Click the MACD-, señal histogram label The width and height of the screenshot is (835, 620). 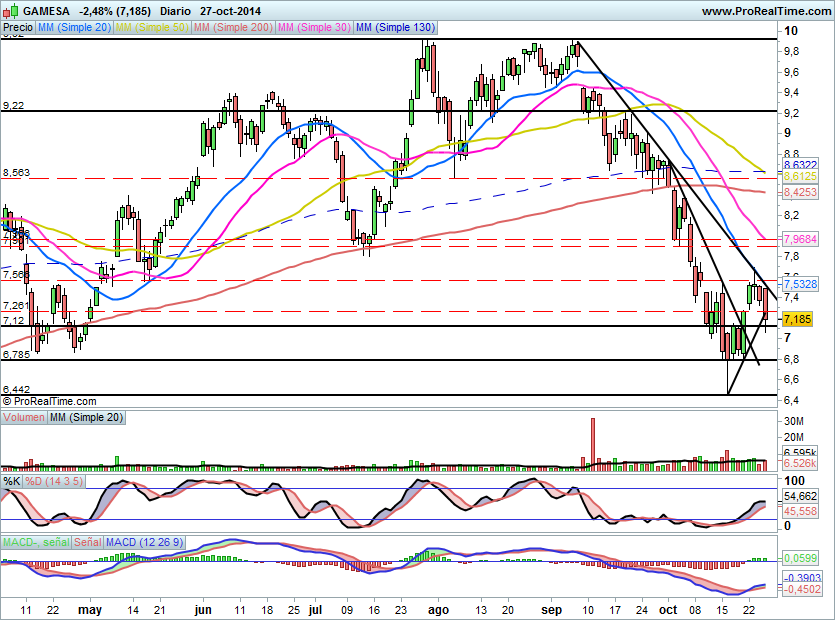pos(36,542)
